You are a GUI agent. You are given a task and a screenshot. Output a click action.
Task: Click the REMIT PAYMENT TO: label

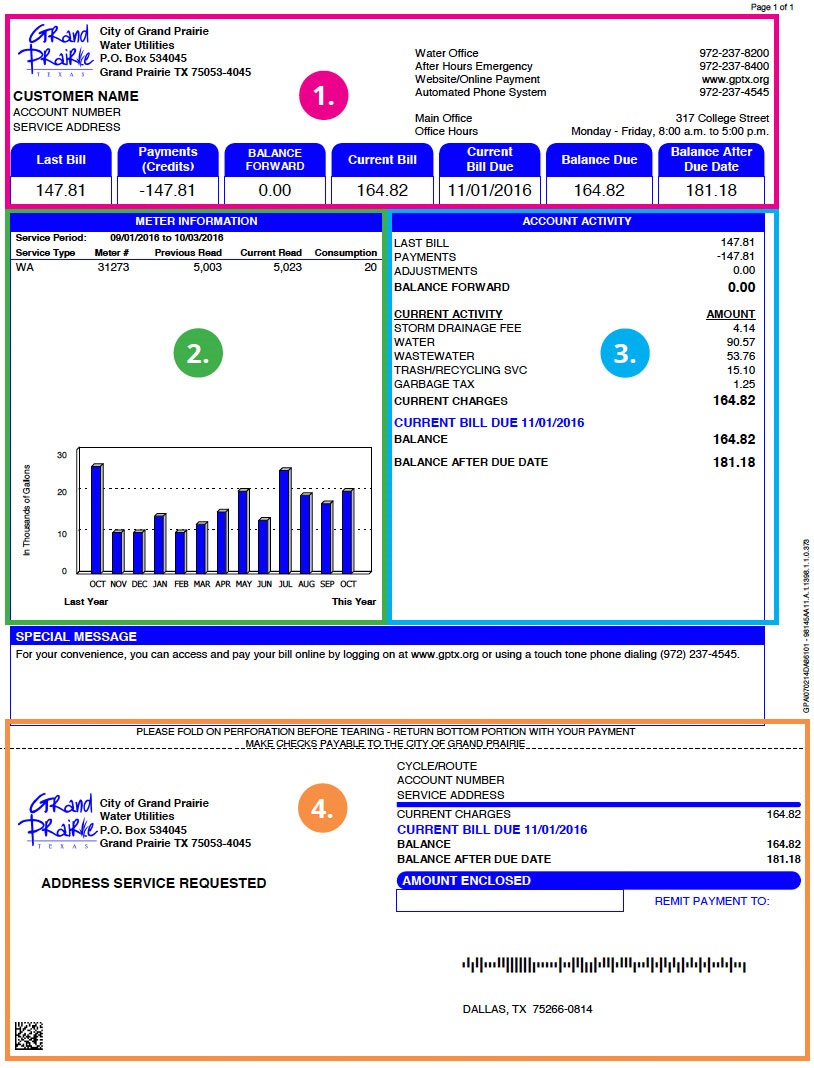(712, 901)
